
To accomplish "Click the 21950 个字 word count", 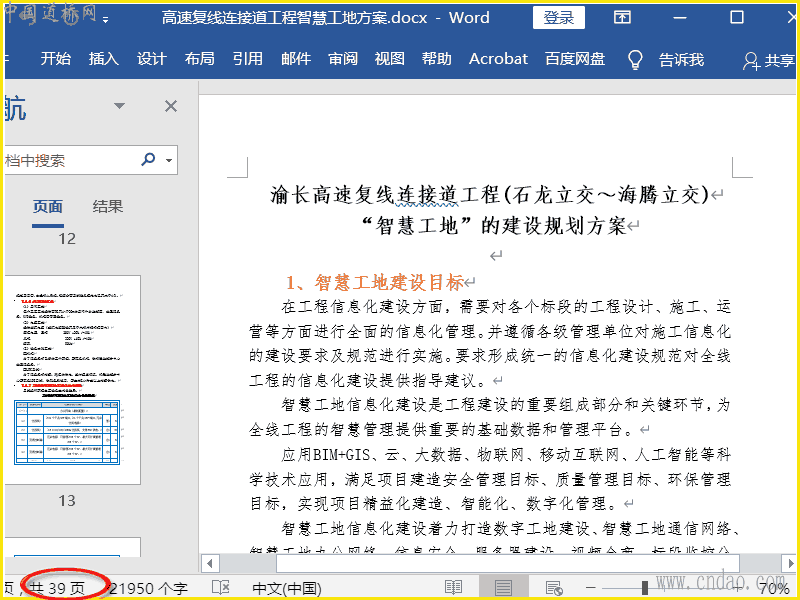I will click(148, 588).
